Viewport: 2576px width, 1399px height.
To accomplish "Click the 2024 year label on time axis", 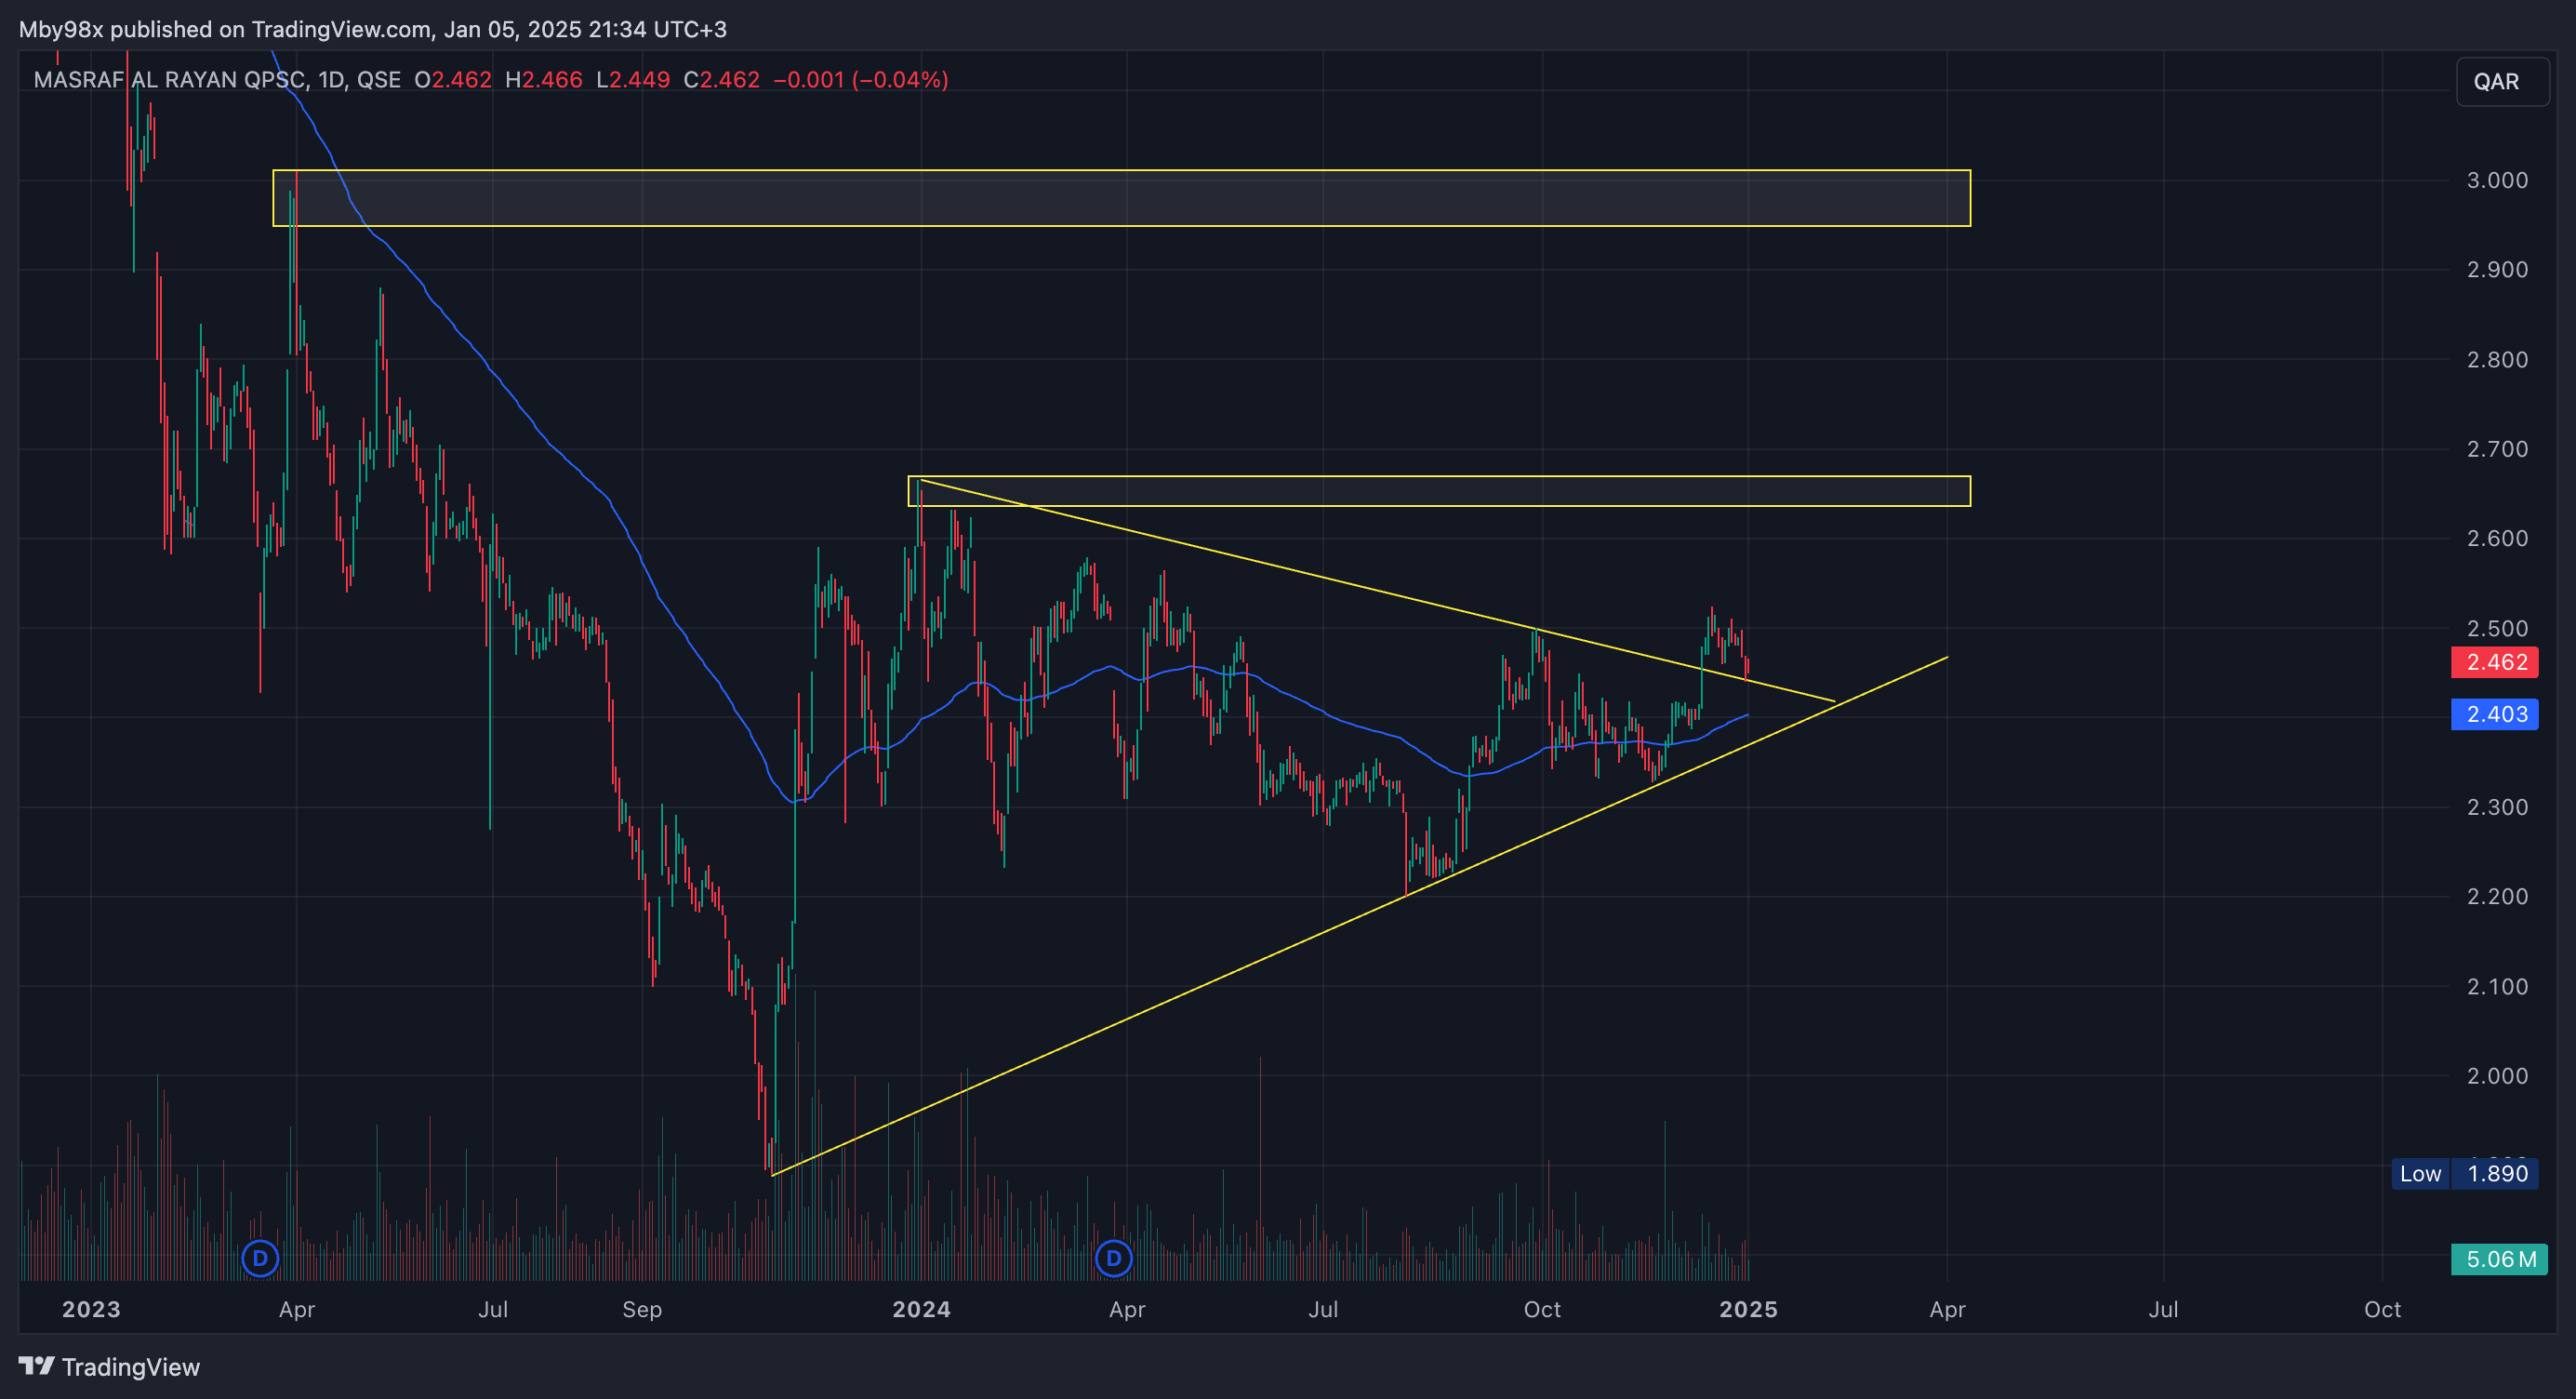I will [x=921, y=1309].
